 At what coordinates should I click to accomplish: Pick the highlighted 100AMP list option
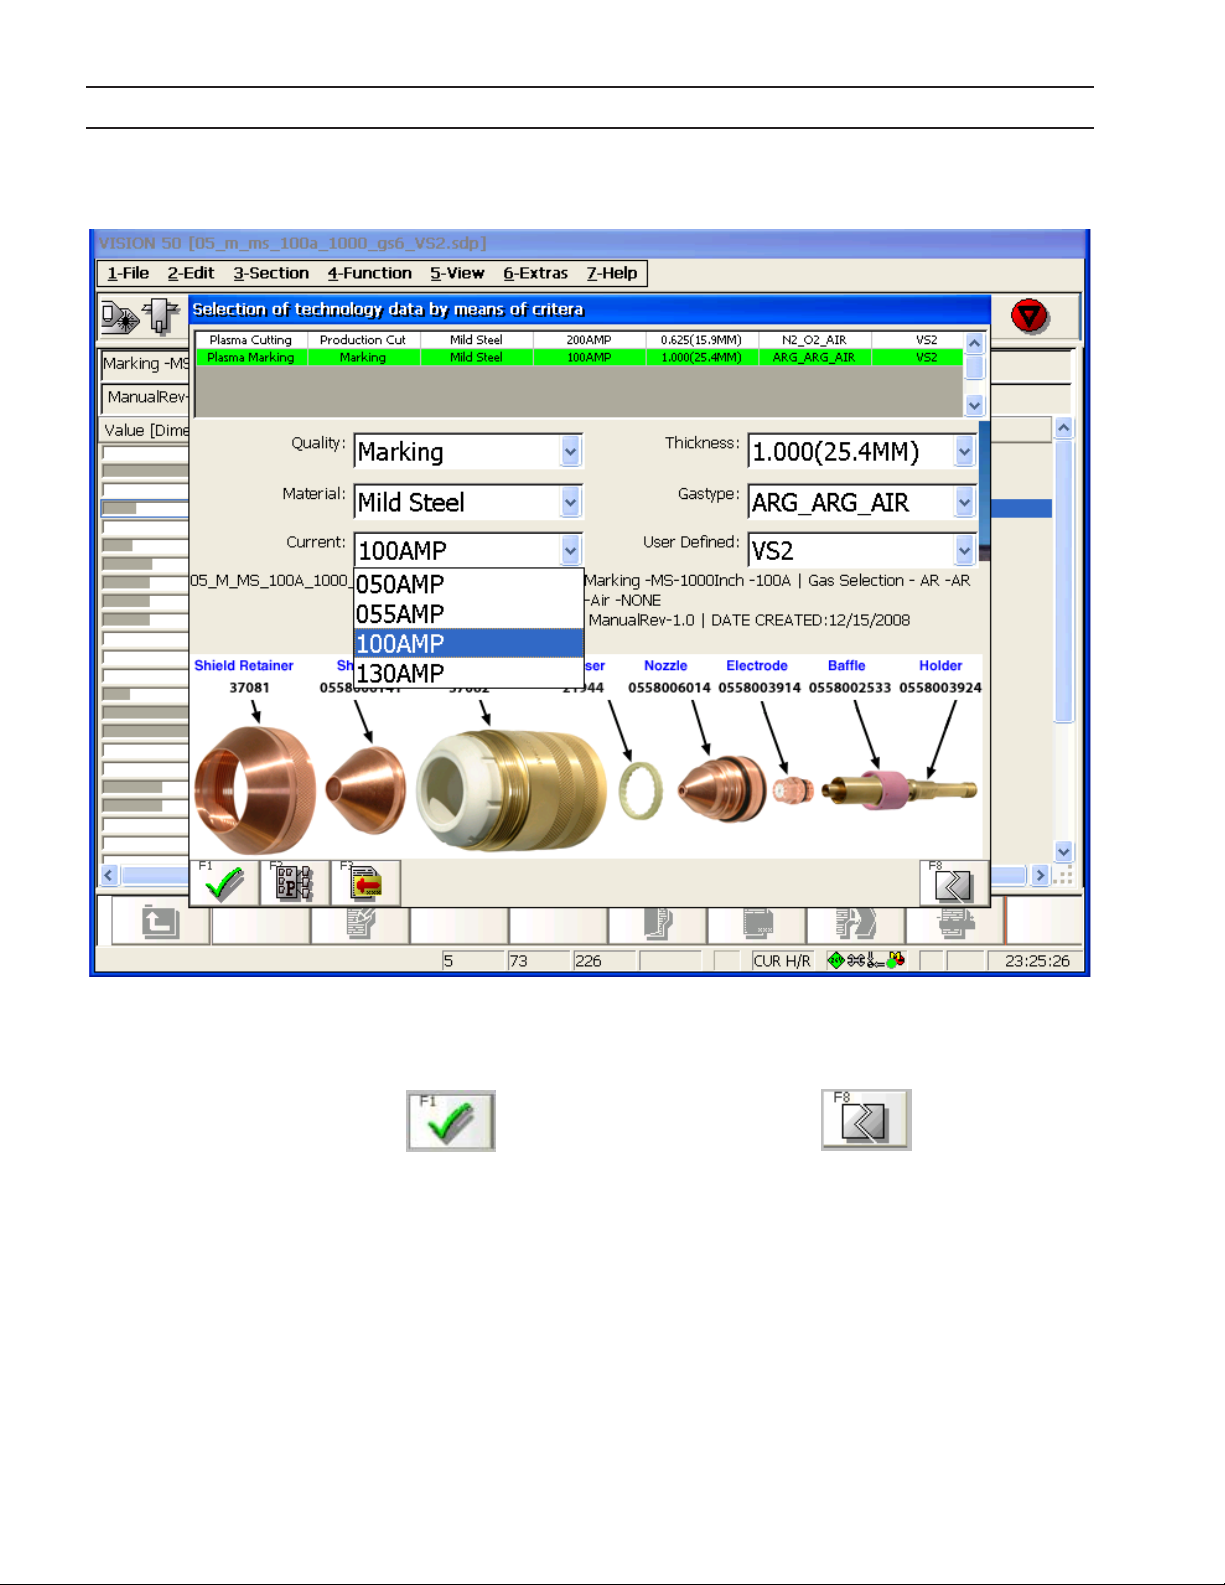coord(469,643)
